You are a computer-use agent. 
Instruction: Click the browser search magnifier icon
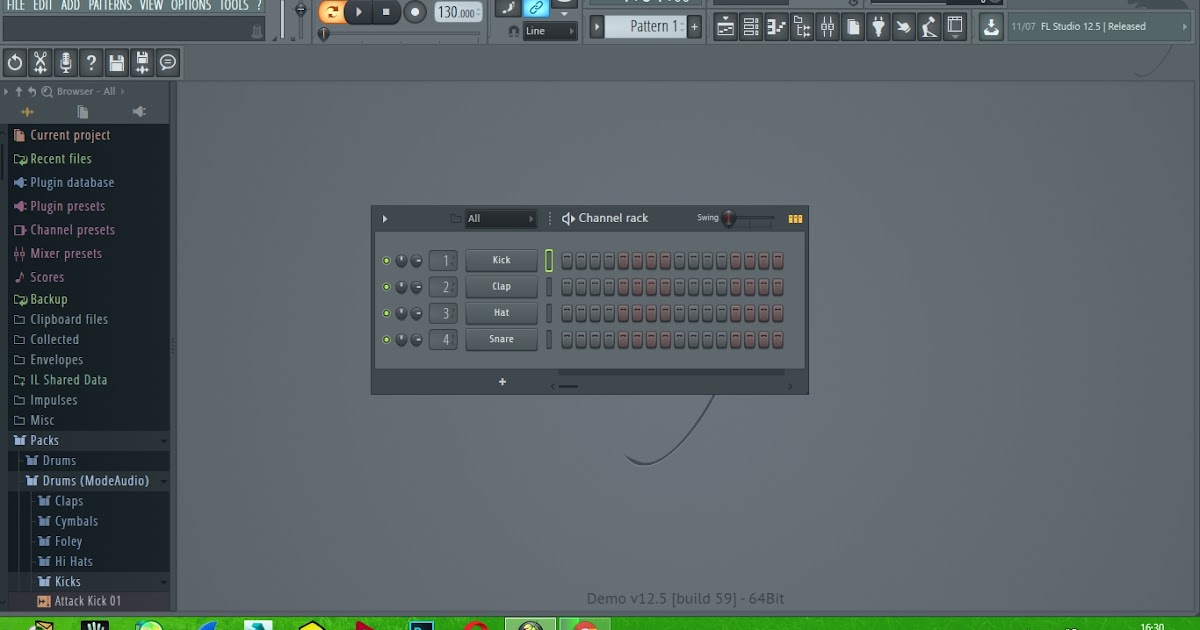(47, 91)
